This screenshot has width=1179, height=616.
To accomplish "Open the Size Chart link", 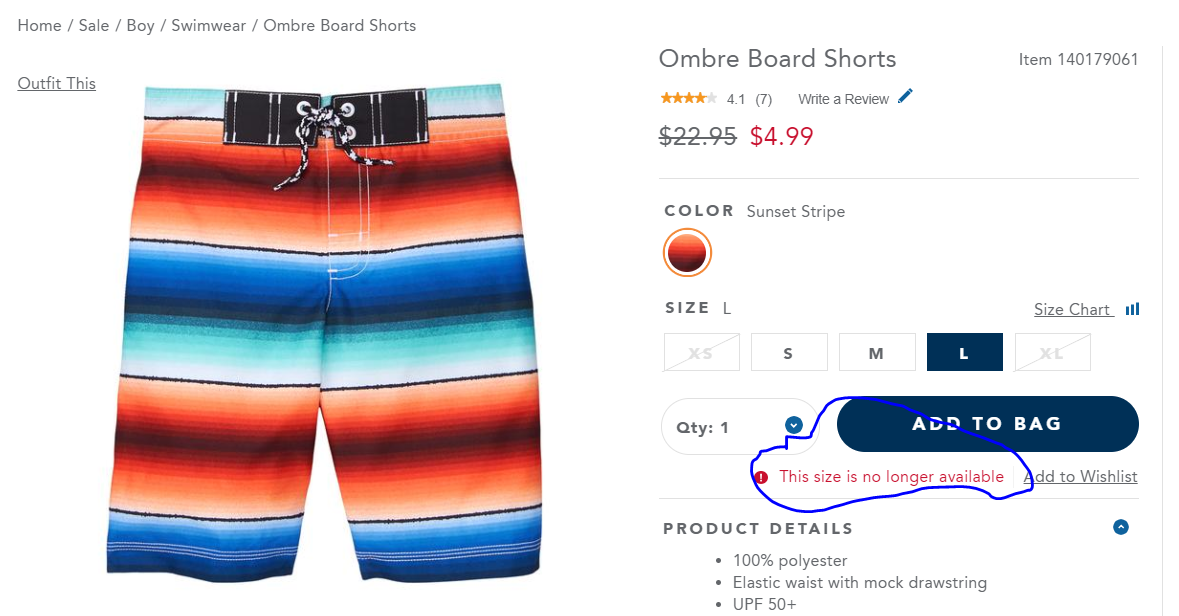I will click(1072, 310).
